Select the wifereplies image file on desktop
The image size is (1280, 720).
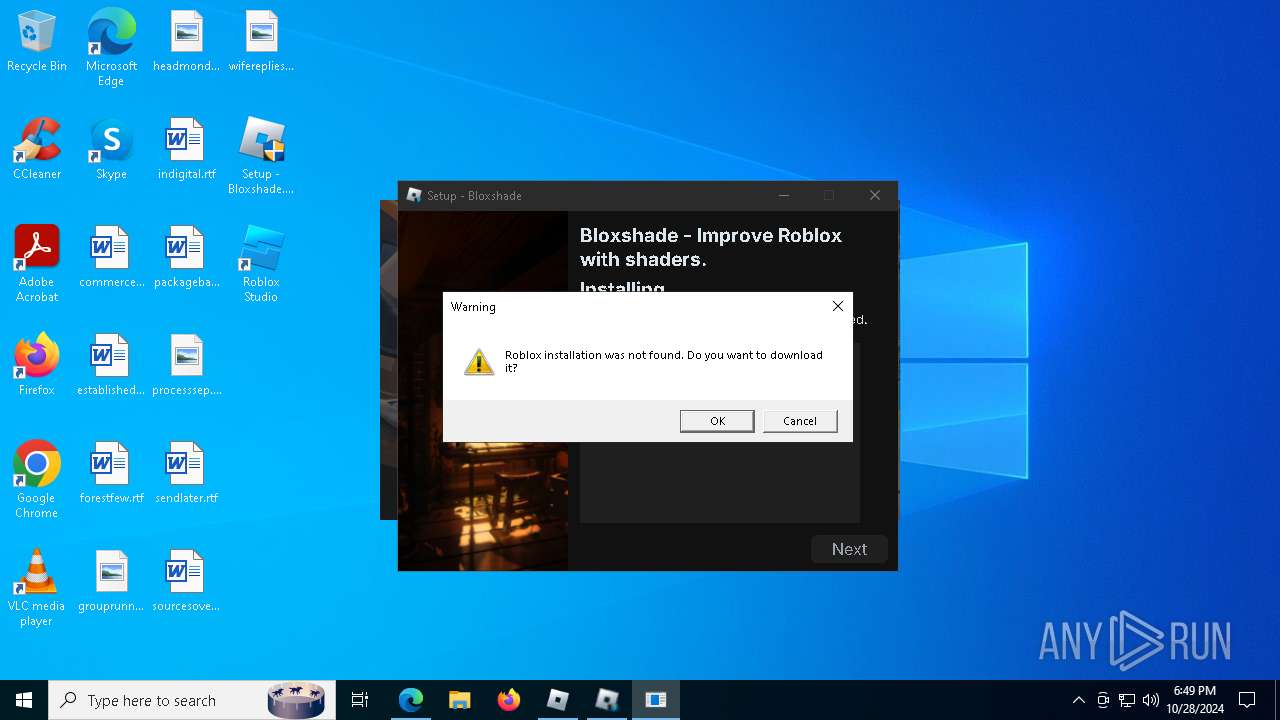(261, 42)
